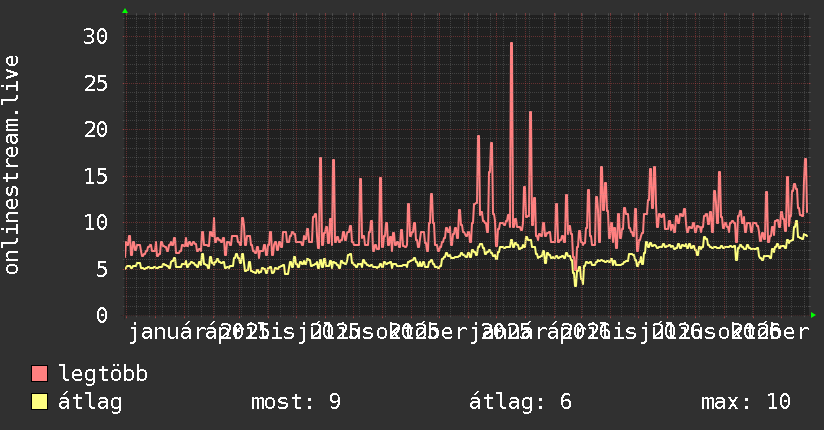Click the y-axis label 10
The image size is (824, 430).
click(96, 222)
